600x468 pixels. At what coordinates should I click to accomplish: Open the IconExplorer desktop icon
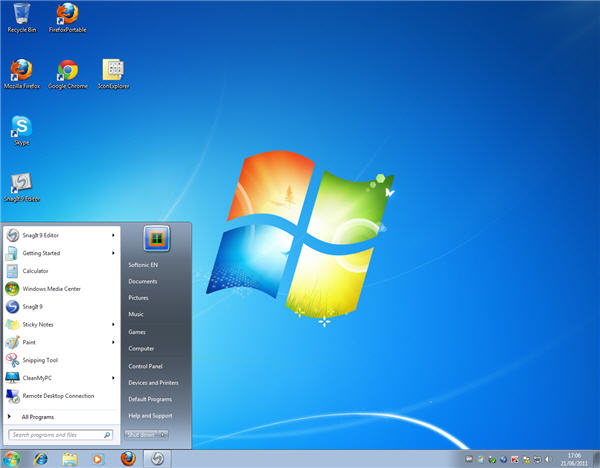tap(113, 71)
